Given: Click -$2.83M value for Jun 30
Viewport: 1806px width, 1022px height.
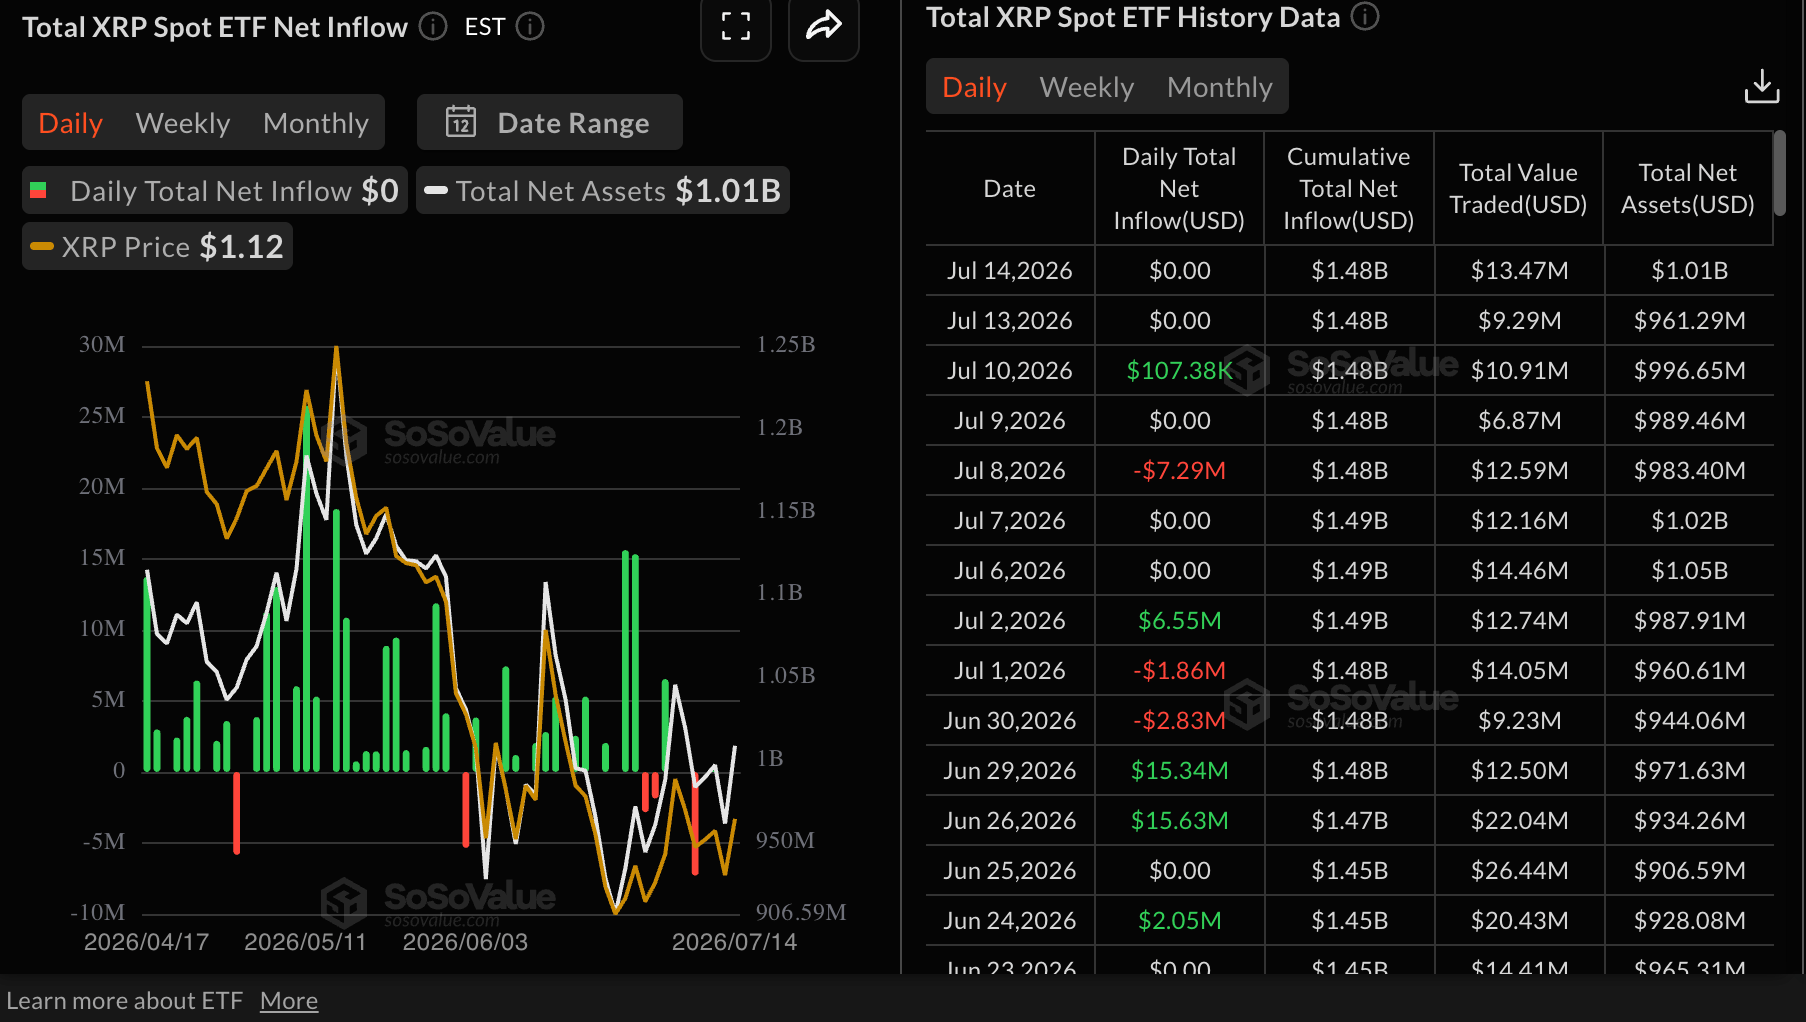Looking at the screenshot, I should tap(1180, 720).
